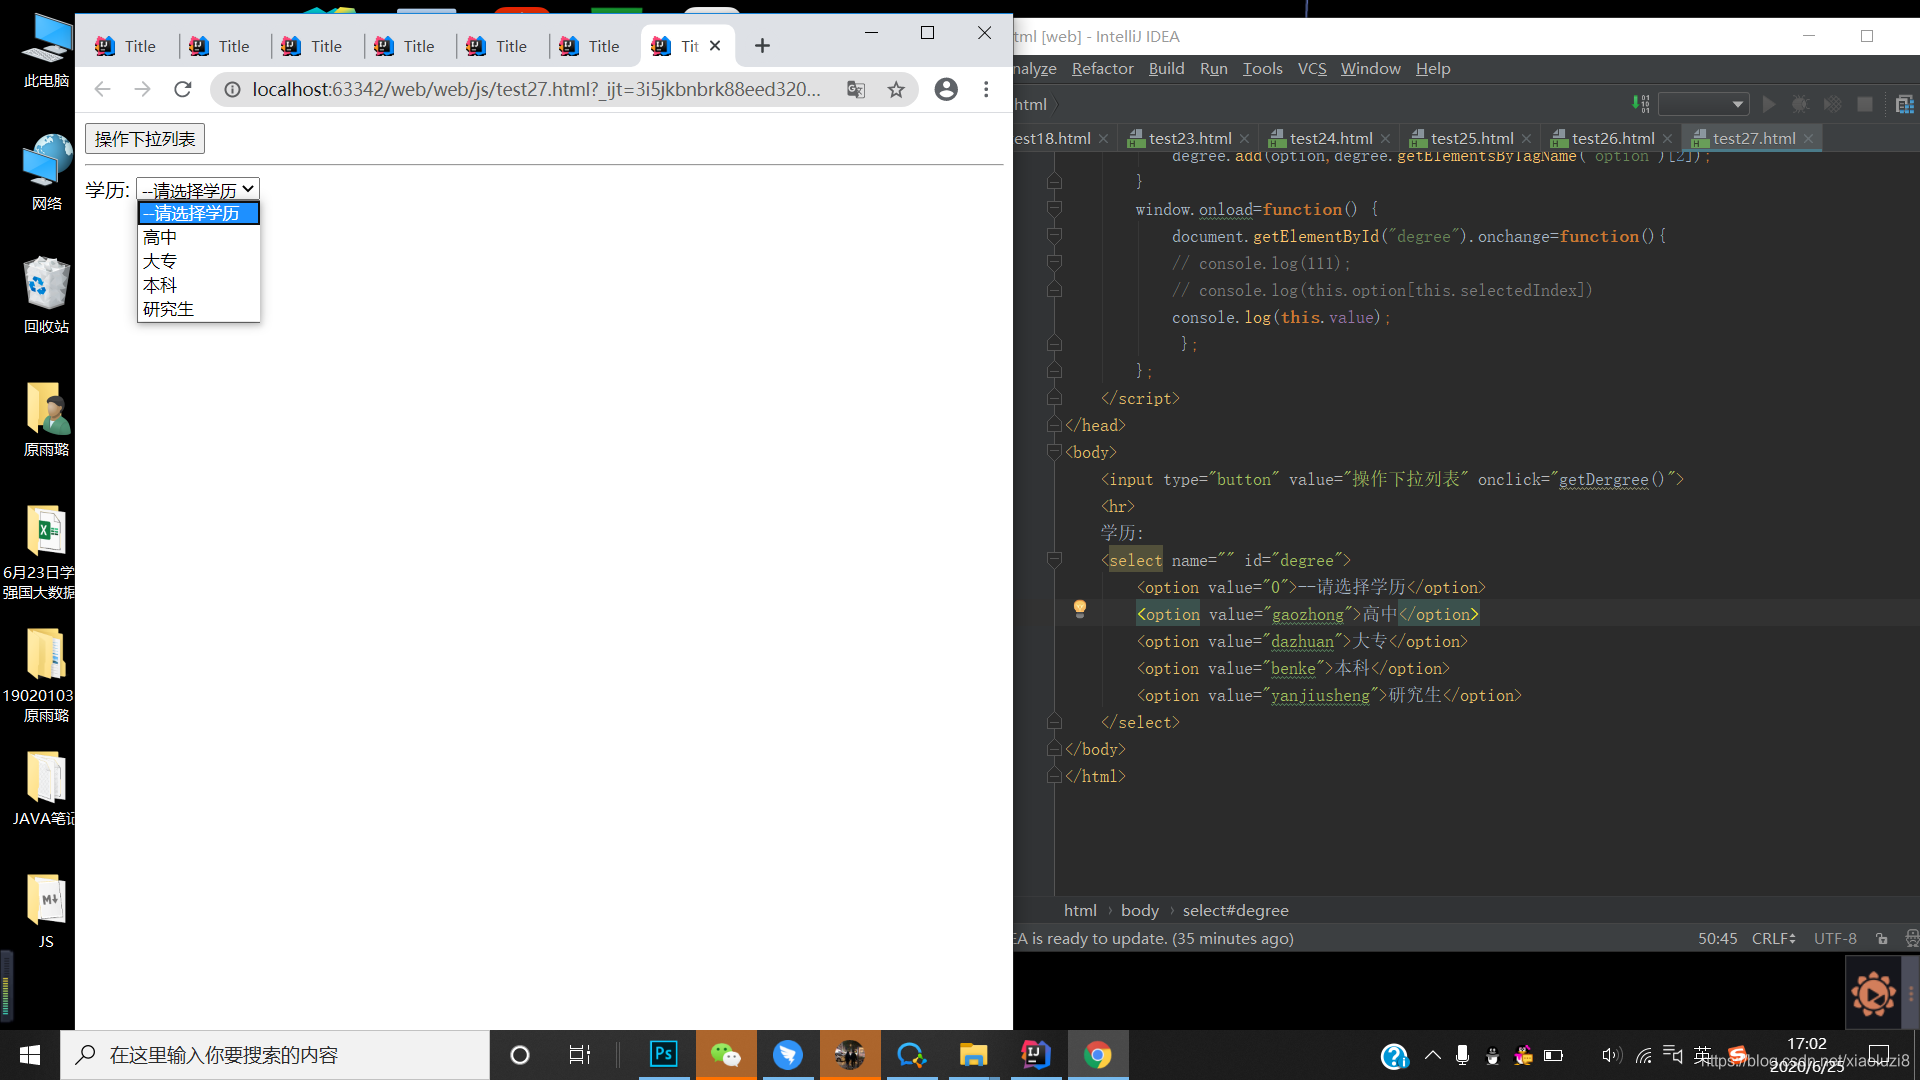Open Cortana circle icon on taskbar
Image resolution: width=1920 pixels, height=1080 pixels.
[519, 1055]
